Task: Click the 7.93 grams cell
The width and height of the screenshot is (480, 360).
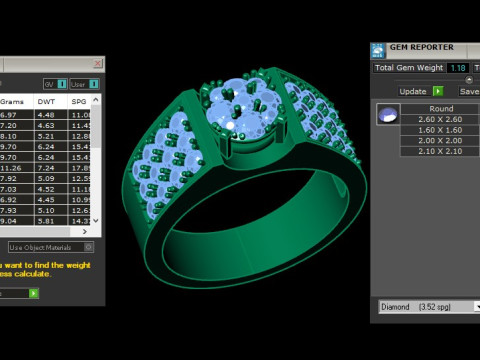Action: pos(17,211)
